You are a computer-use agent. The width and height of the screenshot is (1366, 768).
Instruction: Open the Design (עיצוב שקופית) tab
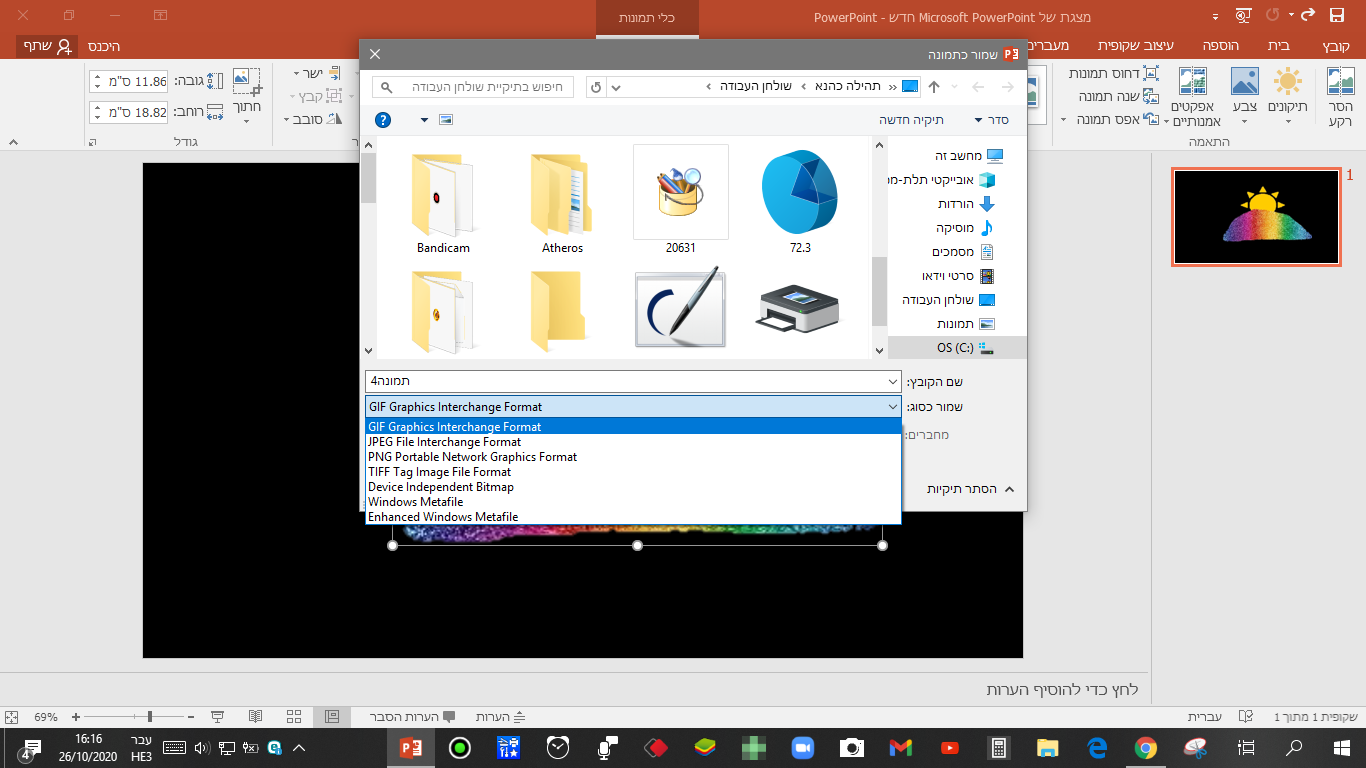1138,46
